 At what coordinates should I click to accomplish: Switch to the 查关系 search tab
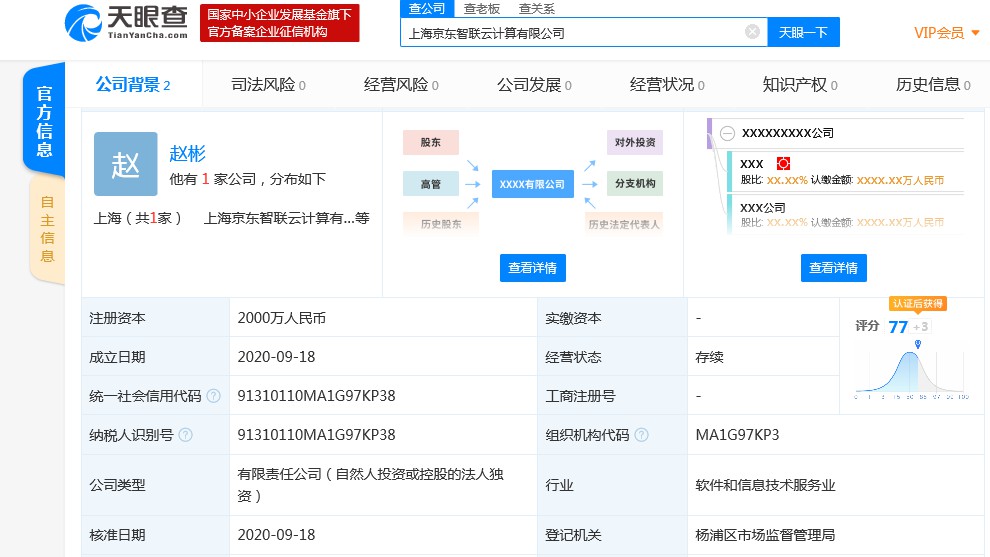click(x=537, y=9)
